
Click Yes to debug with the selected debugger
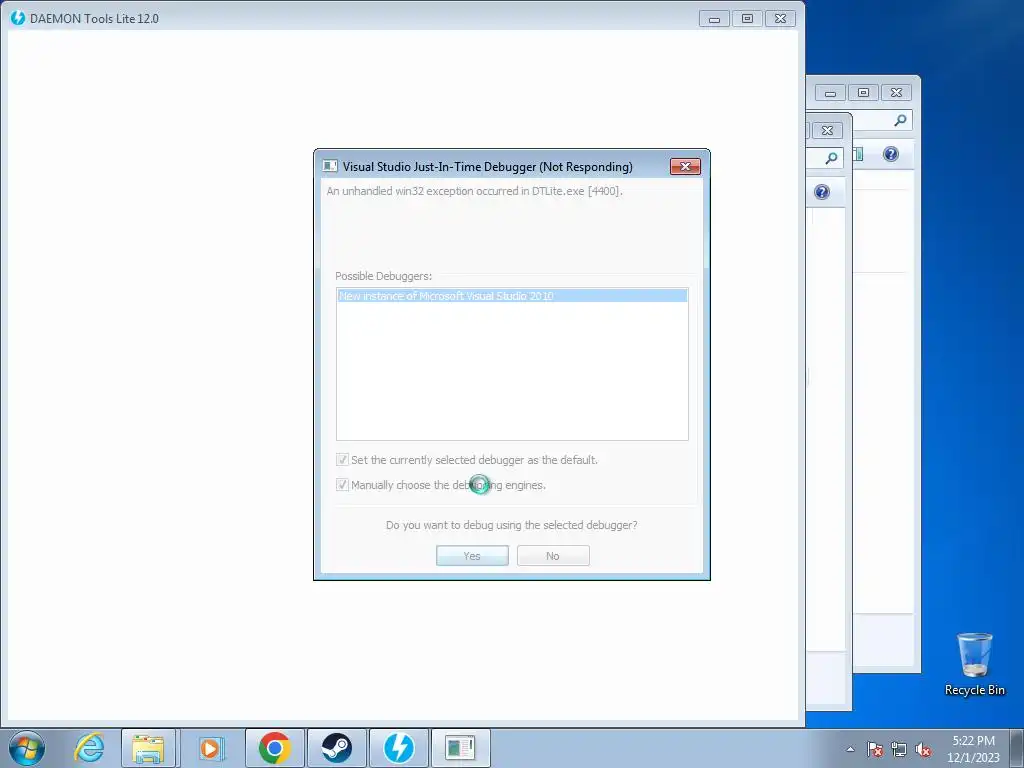[x=472, y=556]
